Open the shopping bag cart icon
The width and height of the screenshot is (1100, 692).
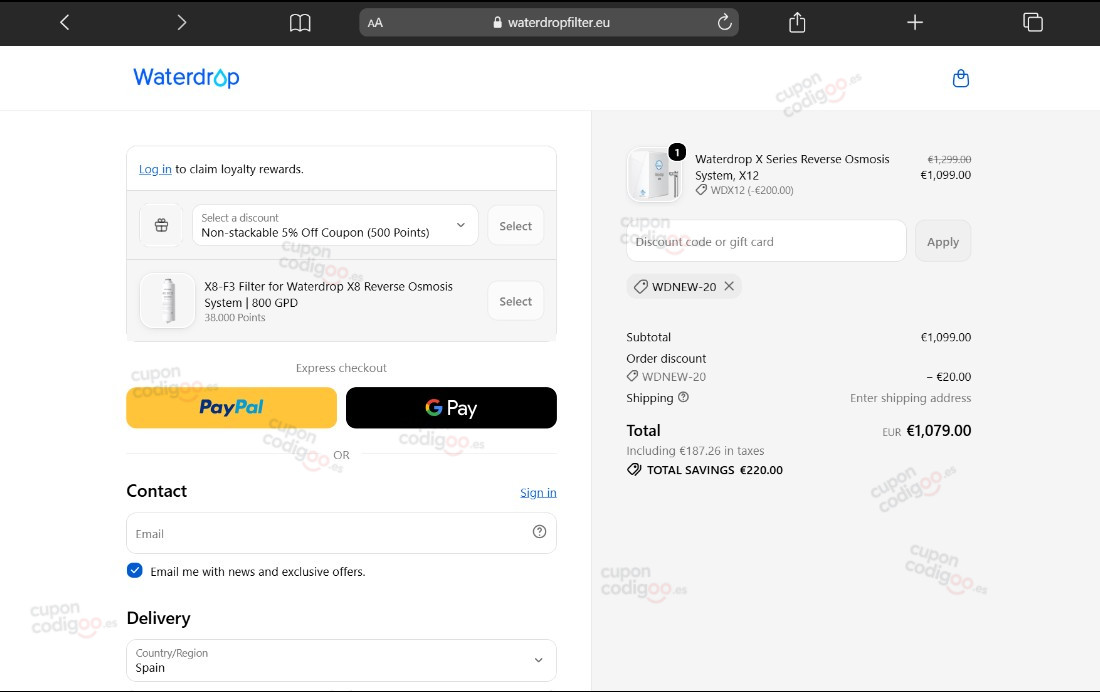coord(960,78)
